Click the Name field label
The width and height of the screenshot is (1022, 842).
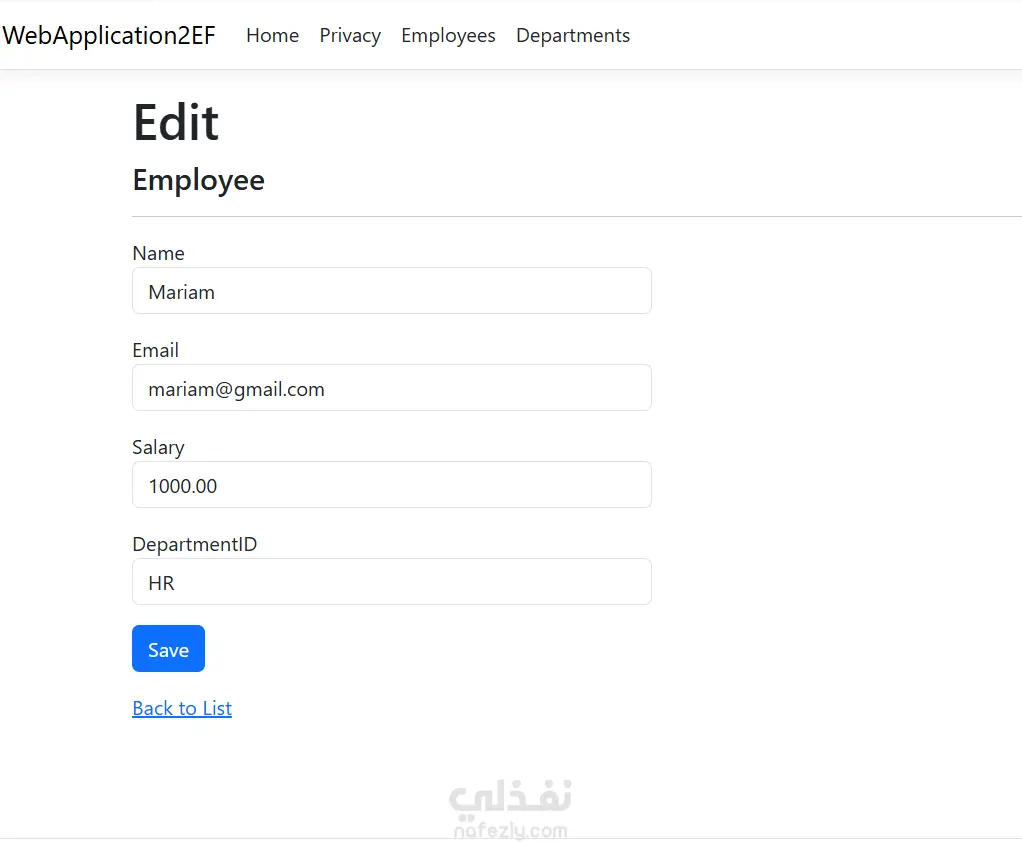pos(158,253)
